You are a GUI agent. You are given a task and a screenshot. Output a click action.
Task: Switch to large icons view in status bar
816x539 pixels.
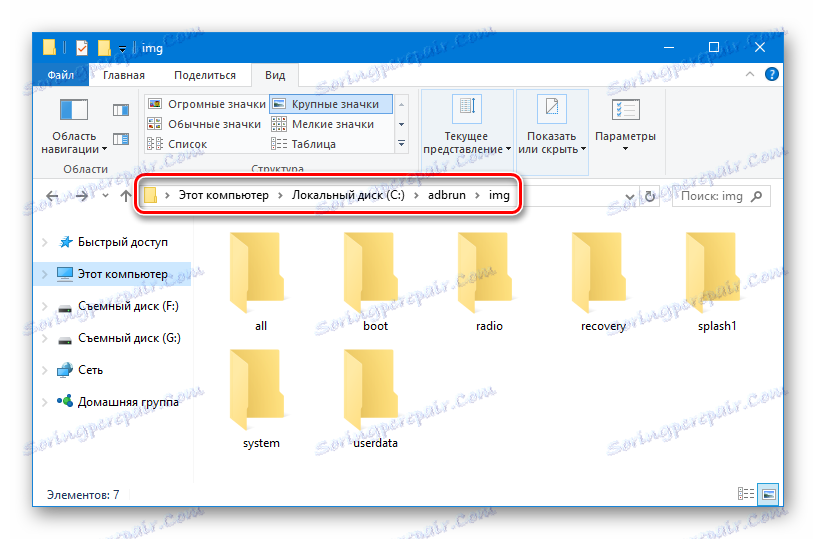[x=769, y=494]
